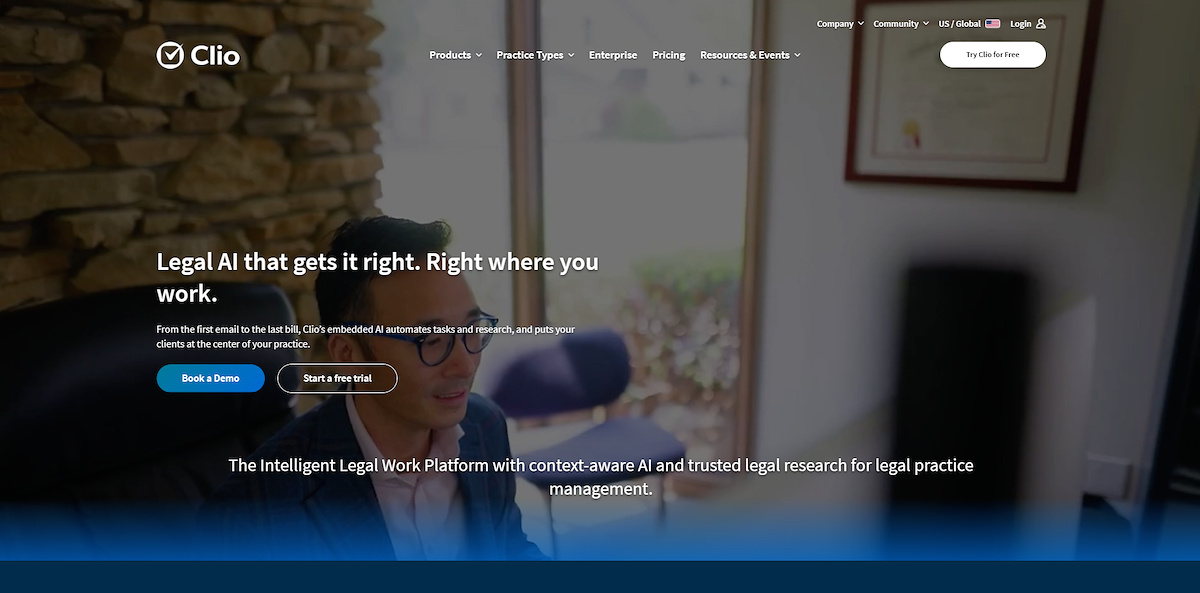Viewport: 1200px width, 593px height.
Task: Click the user profile icon beside Login
Action: 1041,24
